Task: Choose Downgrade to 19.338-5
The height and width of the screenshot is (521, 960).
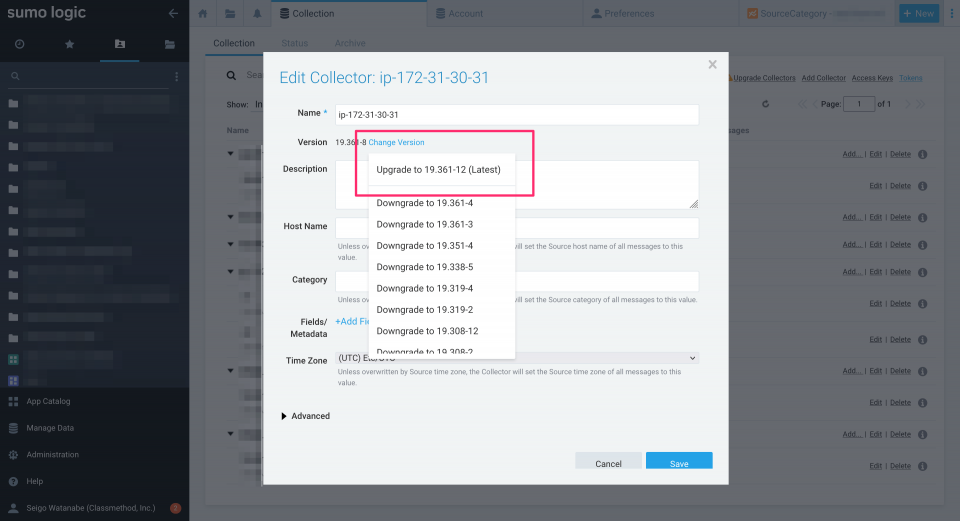Action: tap(424, 267)
